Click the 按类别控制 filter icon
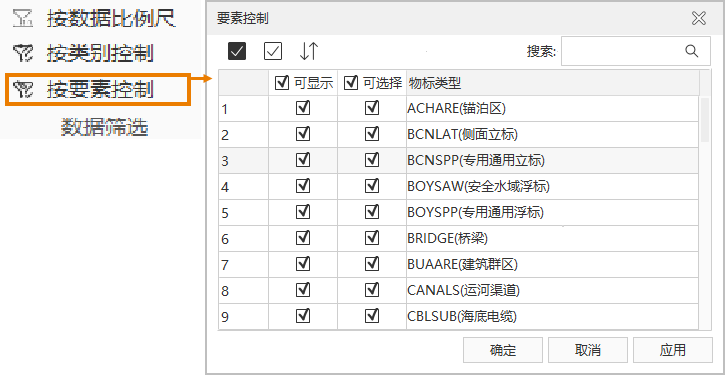Screen dimensions: 725x375 [22, 54]
